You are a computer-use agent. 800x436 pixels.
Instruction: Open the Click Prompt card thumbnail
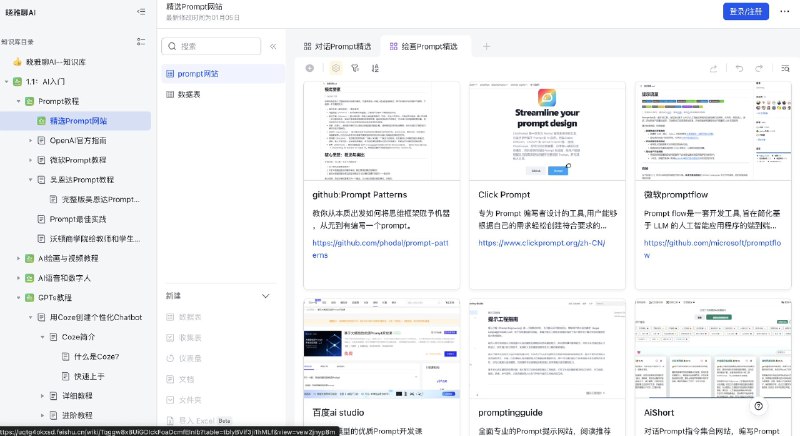[x=547, y=132]
